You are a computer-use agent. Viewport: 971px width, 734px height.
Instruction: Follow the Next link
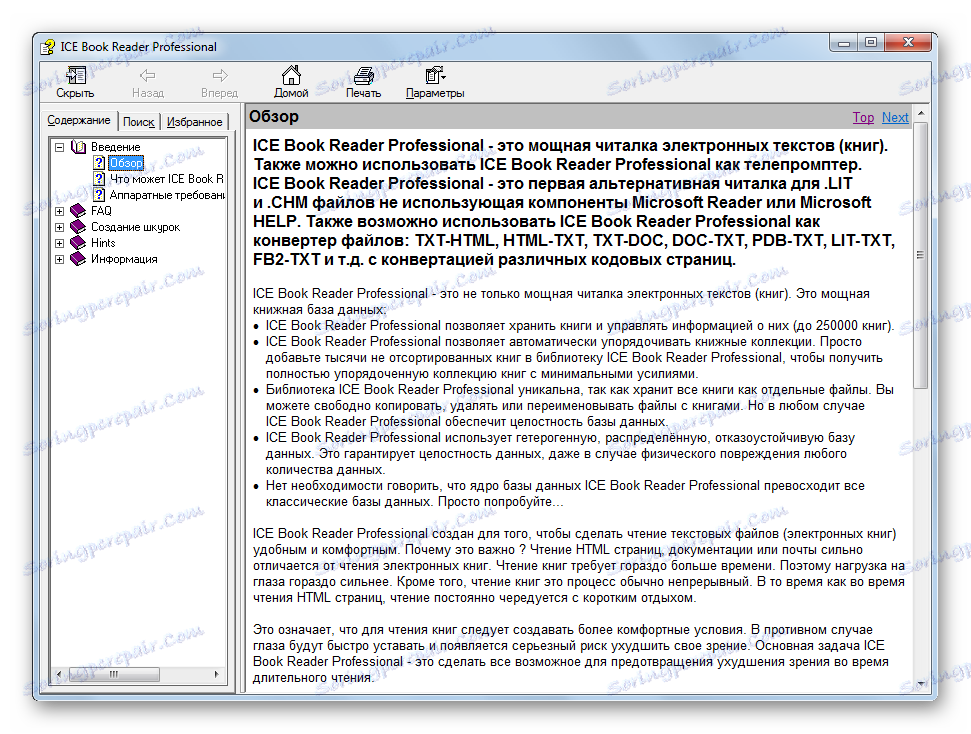click(x=895, y=118)
